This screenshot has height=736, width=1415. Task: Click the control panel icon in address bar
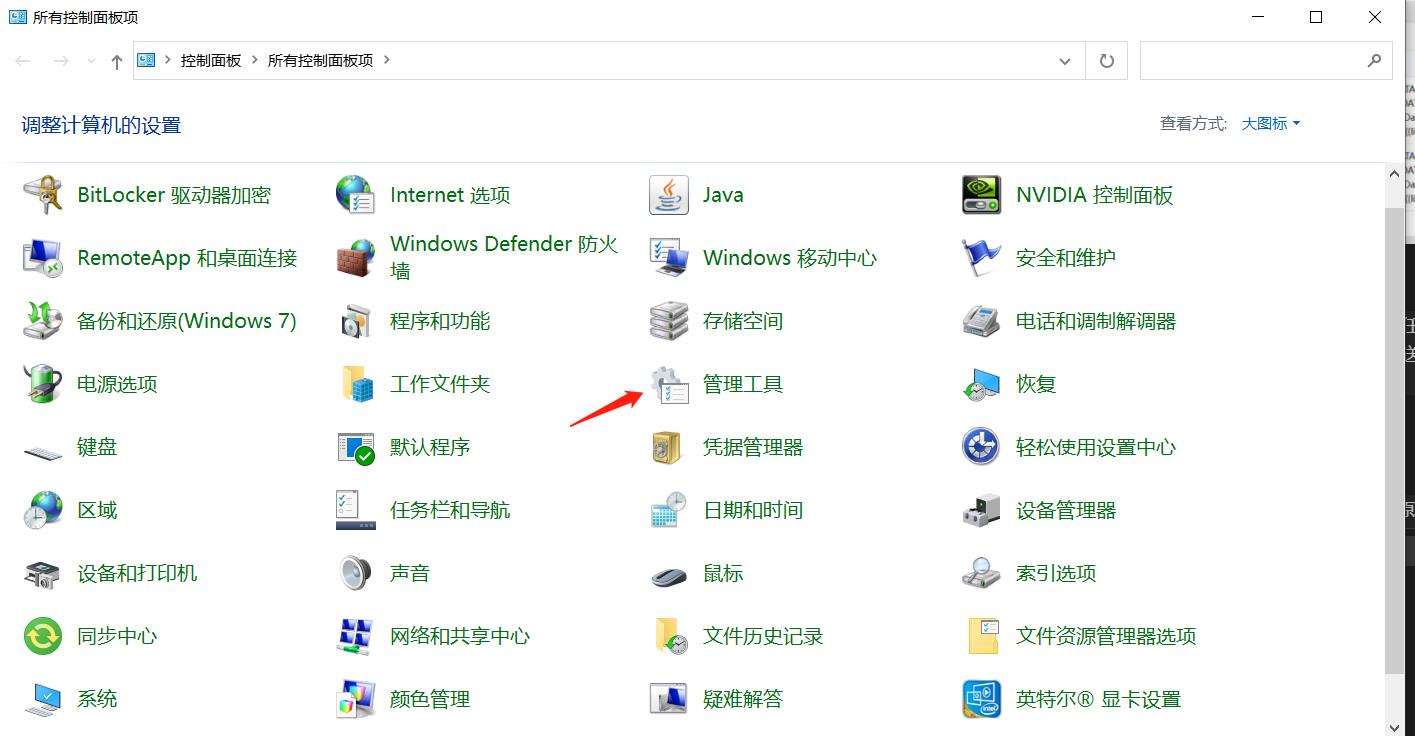coord(146,60)
